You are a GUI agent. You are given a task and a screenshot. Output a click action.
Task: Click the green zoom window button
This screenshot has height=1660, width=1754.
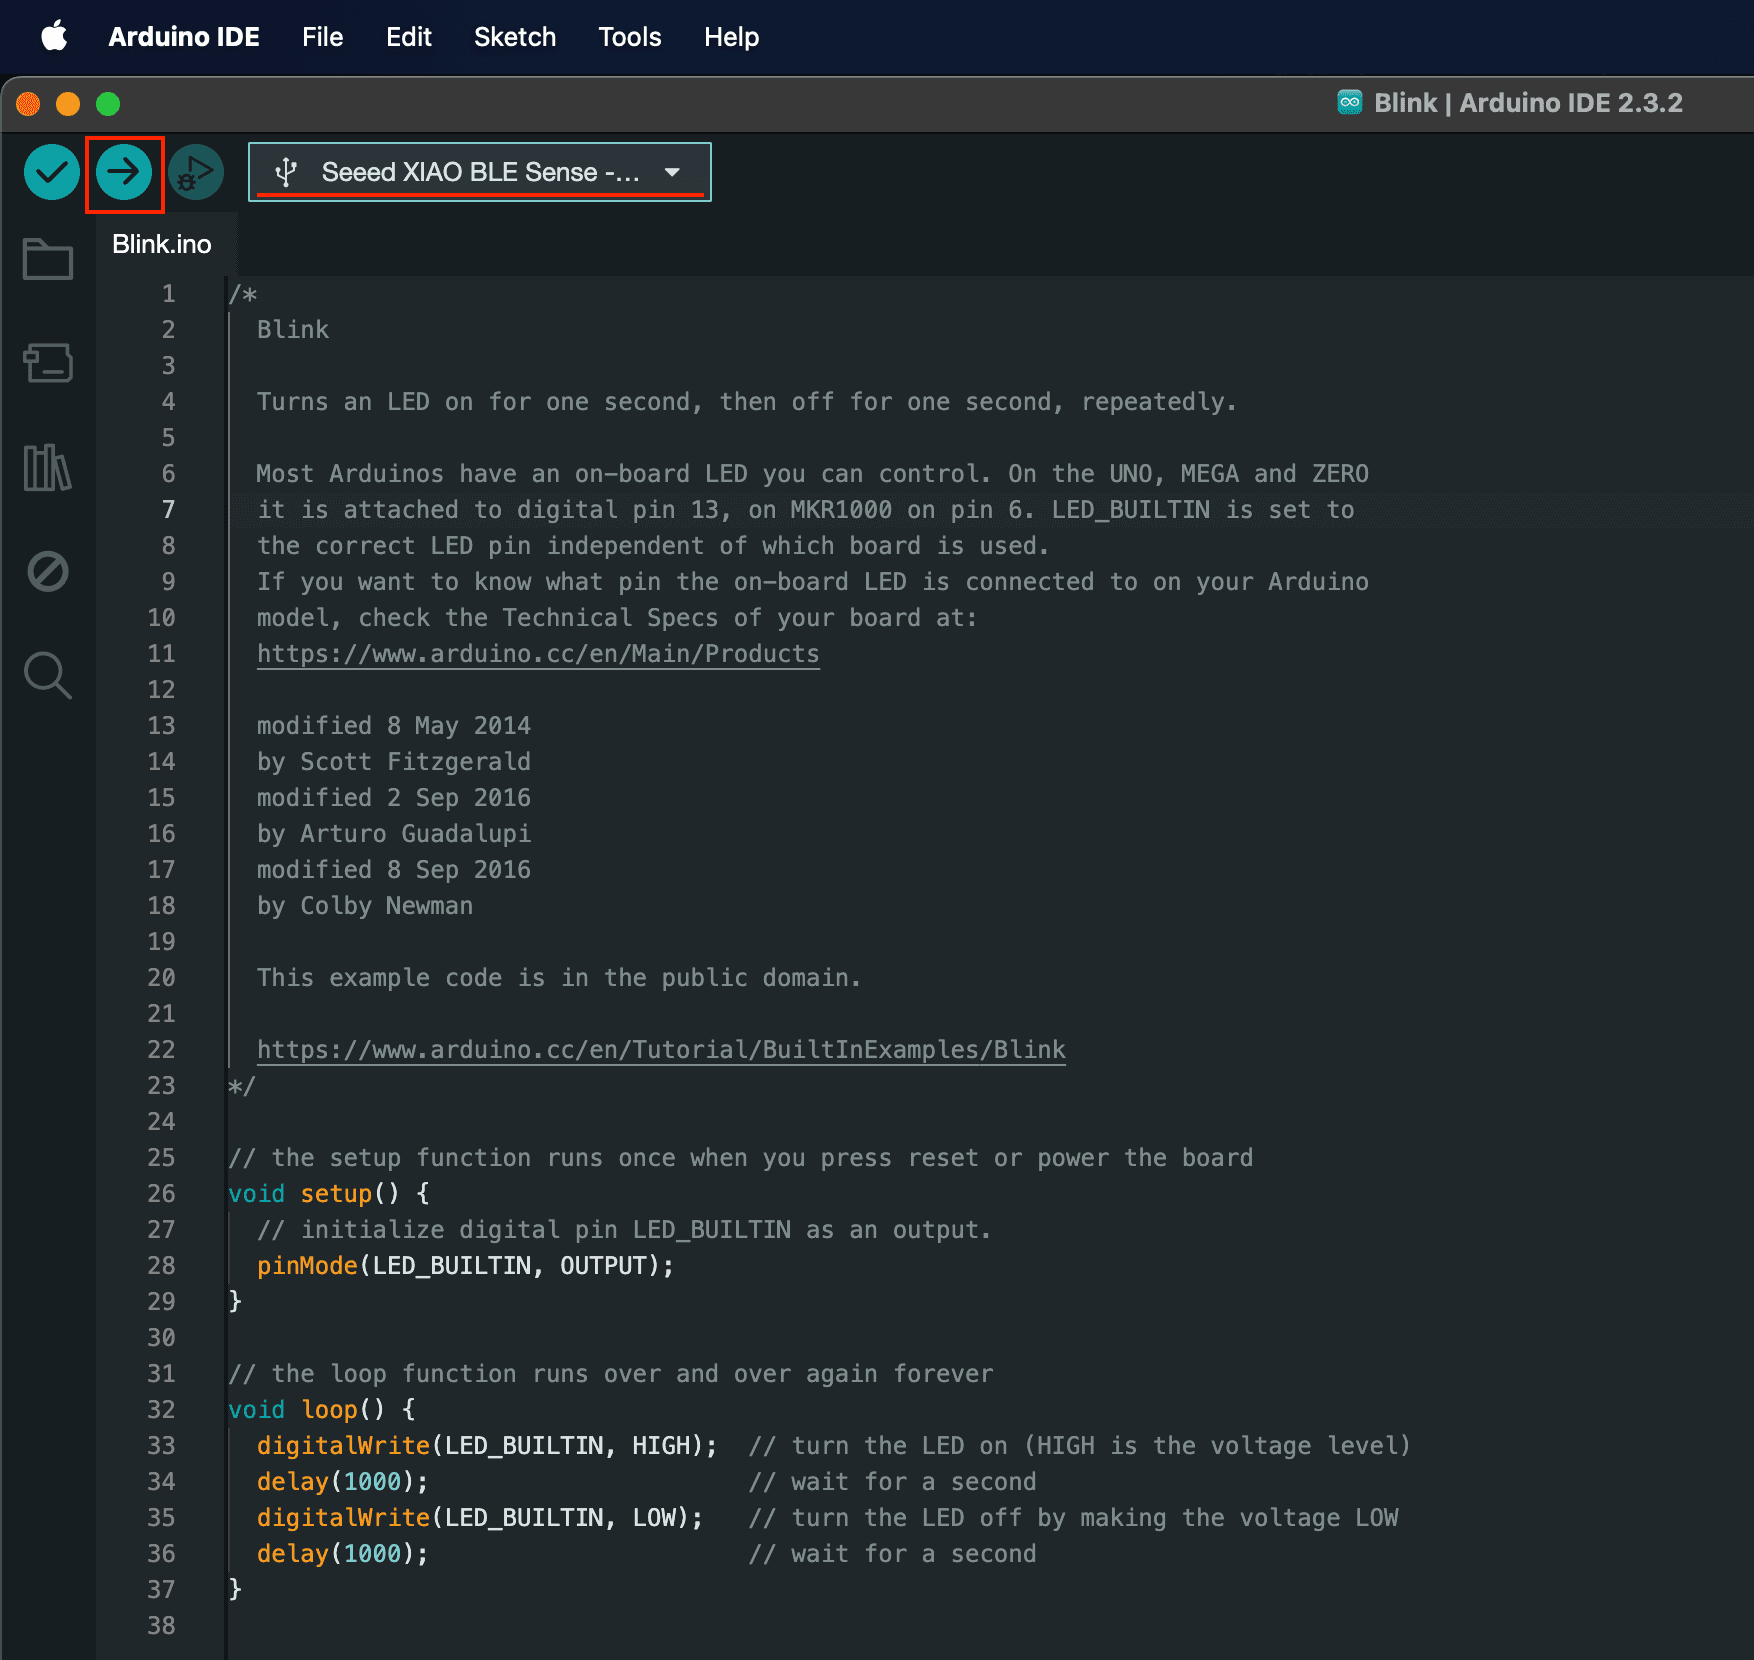pos(108,104)
